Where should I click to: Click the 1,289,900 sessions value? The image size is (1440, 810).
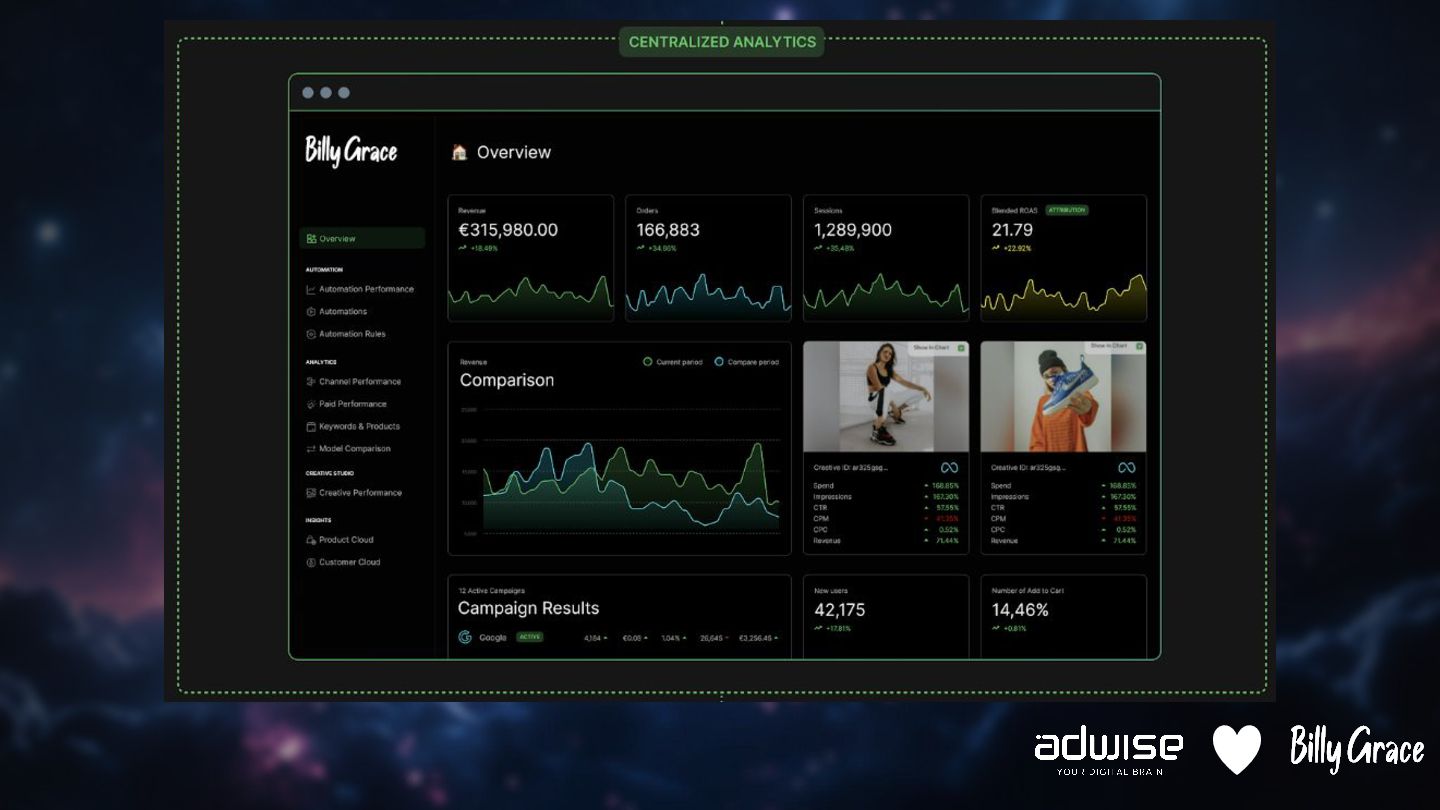click(853, 230)
